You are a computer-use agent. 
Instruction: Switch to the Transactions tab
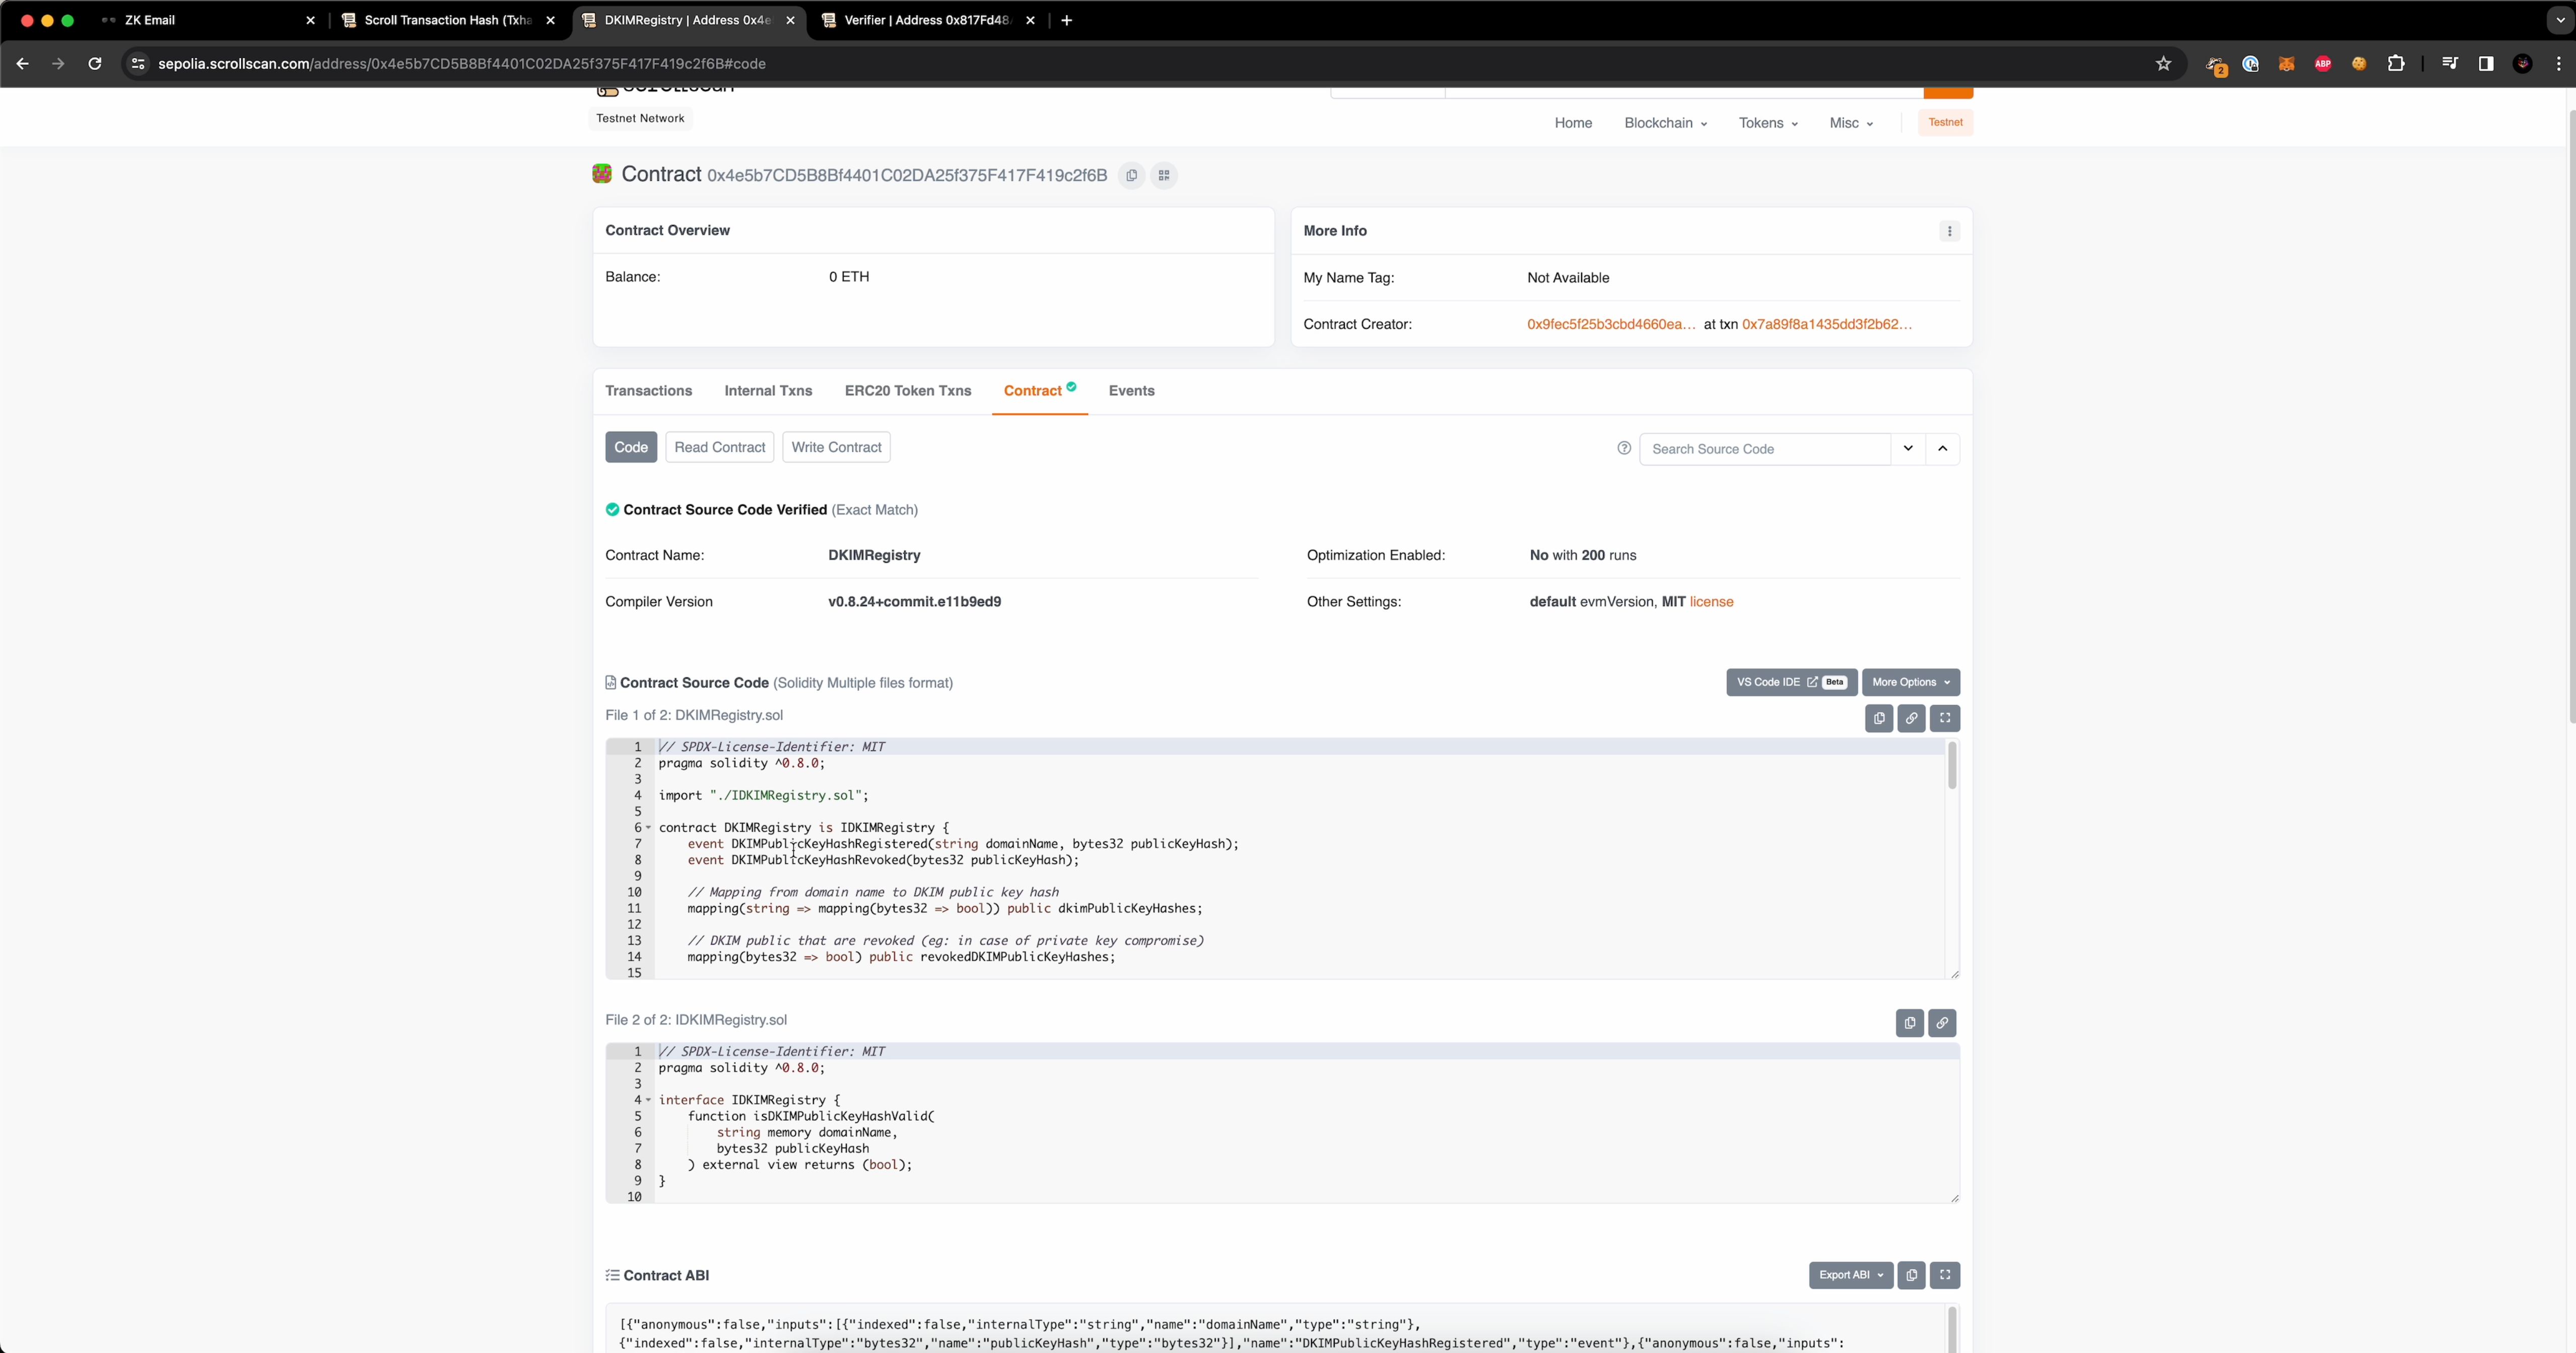[x=648, y=391]
